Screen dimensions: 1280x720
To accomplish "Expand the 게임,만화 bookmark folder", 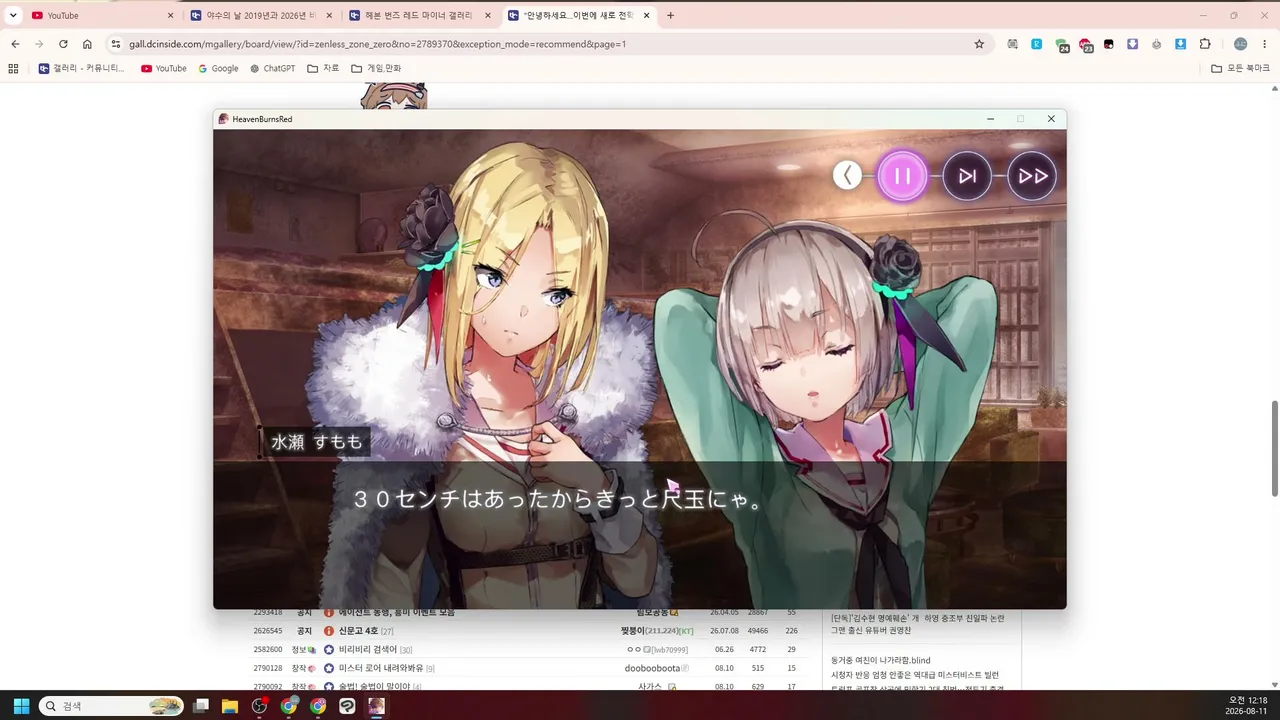I will (376, 68).
